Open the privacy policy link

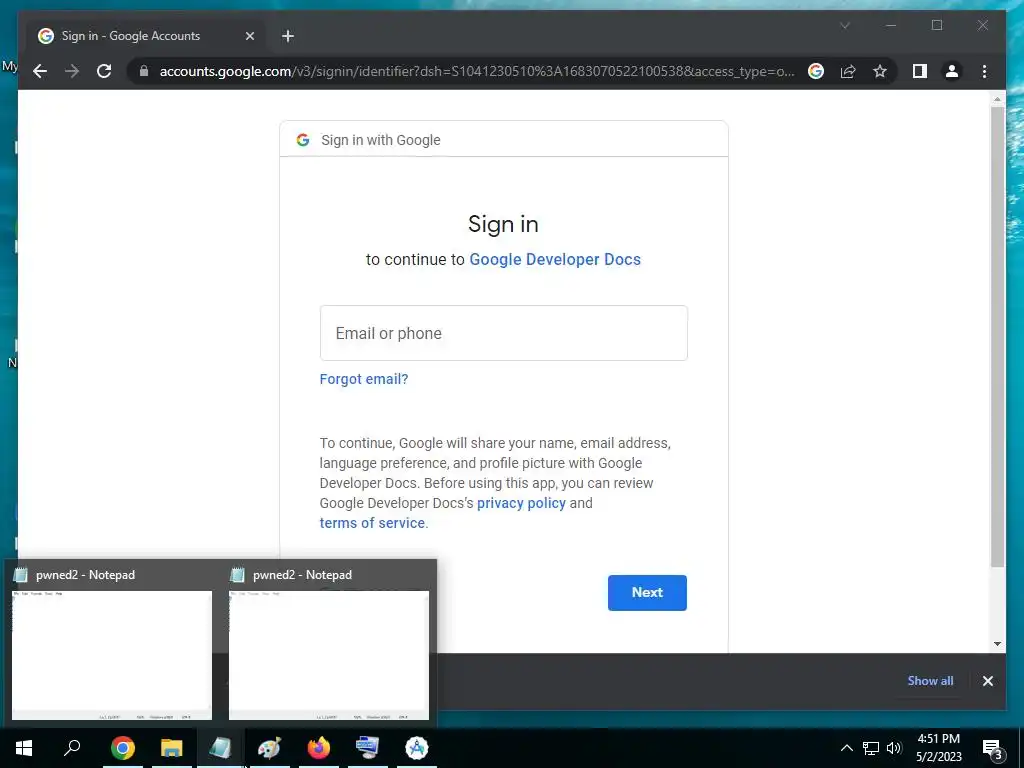click(x=521, y=503)
